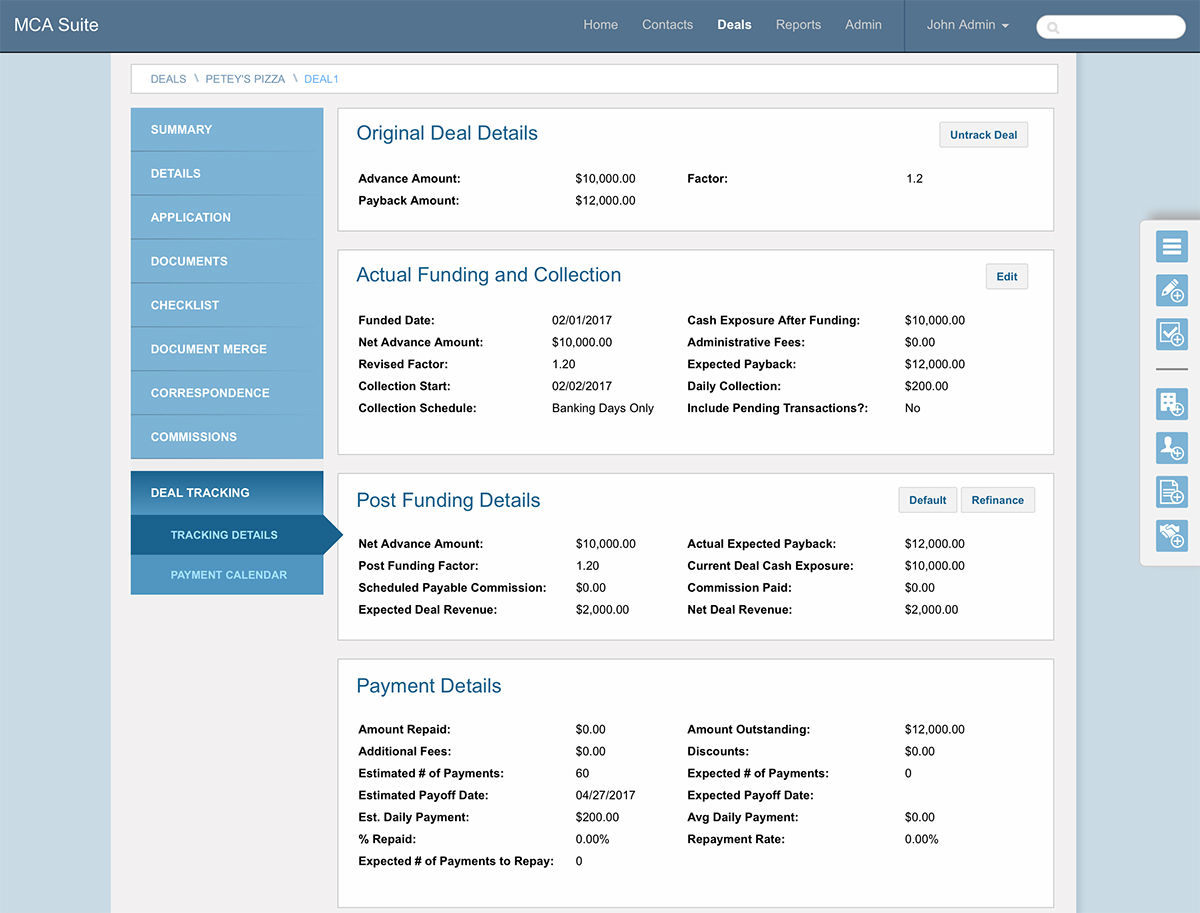Click the Refinance button
The image size is (1200, 913).
[997, 500]
